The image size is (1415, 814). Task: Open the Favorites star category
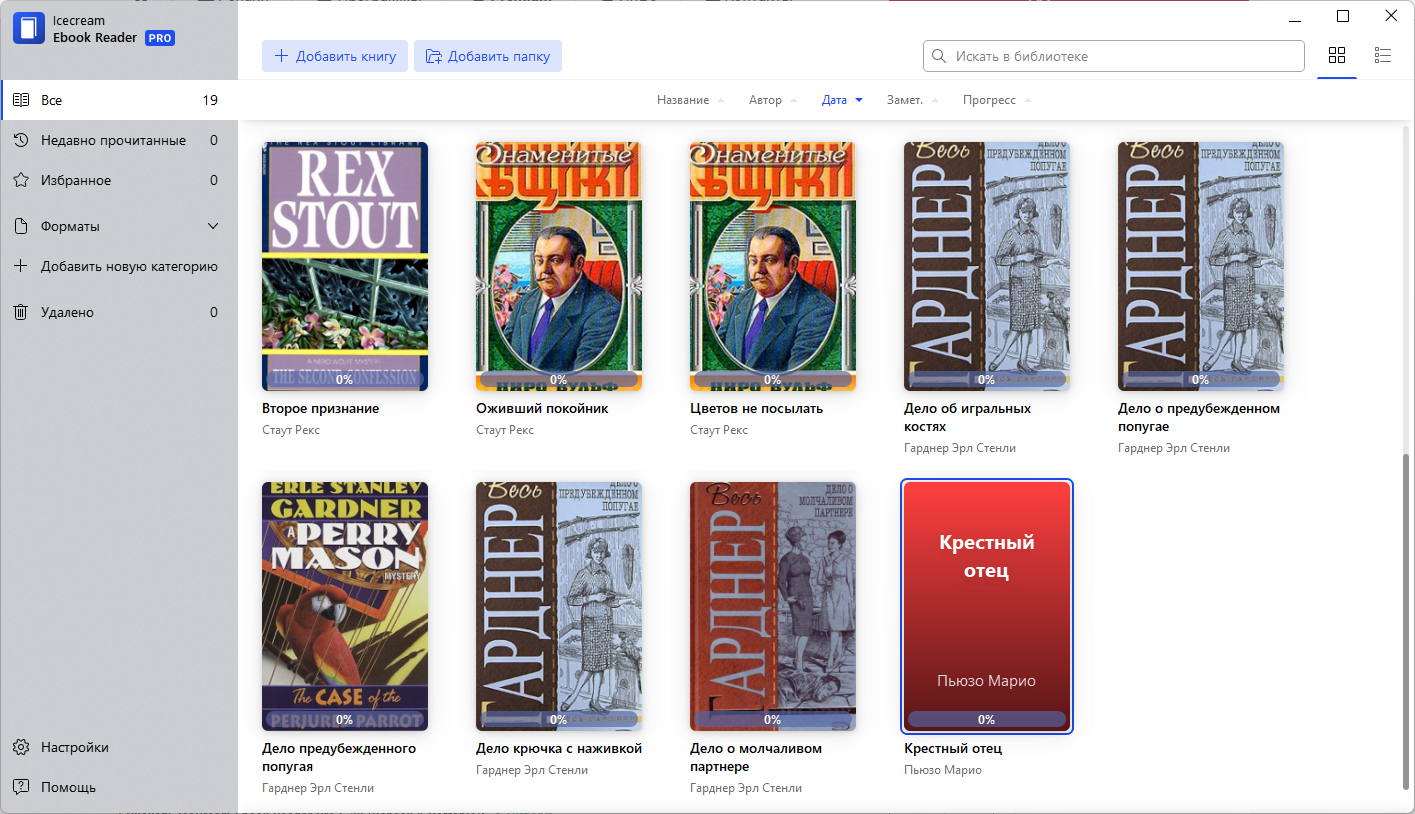pos(21,181)
